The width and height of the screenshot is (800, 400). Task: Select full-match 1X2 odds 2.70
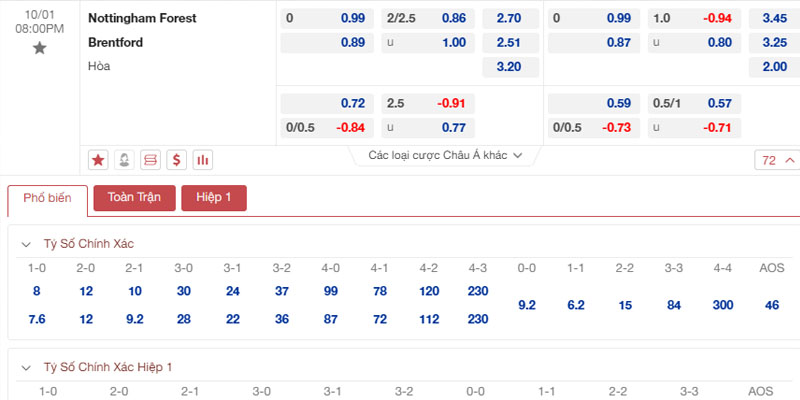tap(510, 18)
